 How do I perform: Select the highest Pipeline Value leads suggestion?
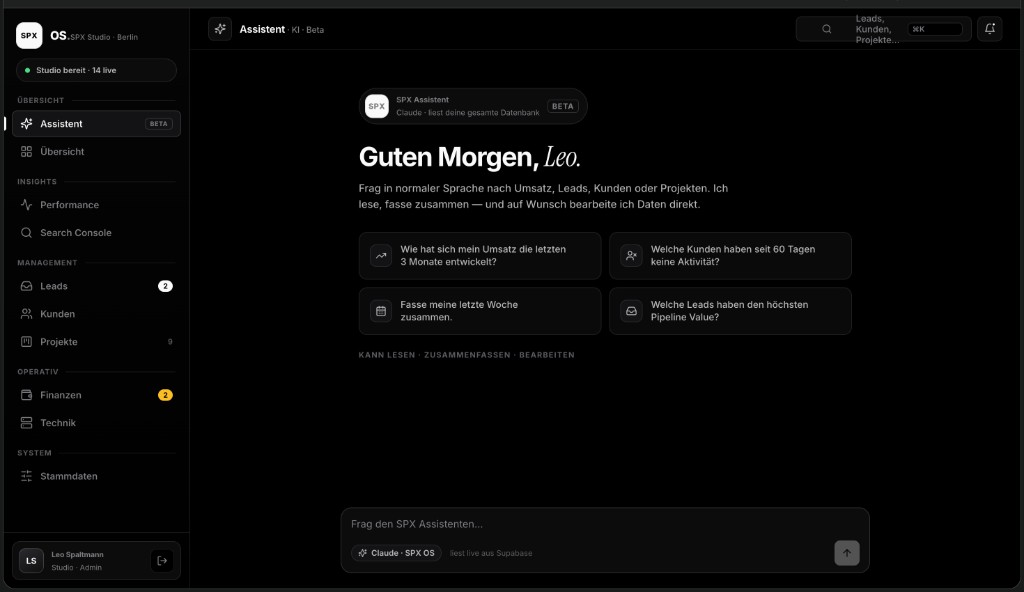click(730, 311)
